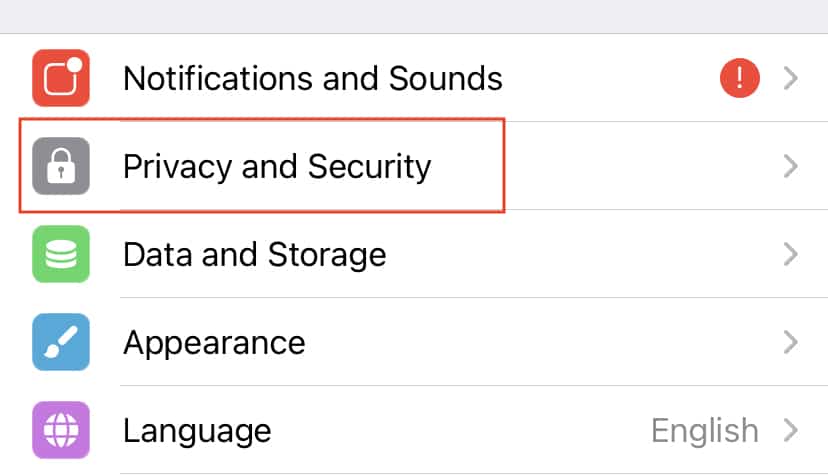
Task: Tap the chevron on Appearance row
Action: 791,342
